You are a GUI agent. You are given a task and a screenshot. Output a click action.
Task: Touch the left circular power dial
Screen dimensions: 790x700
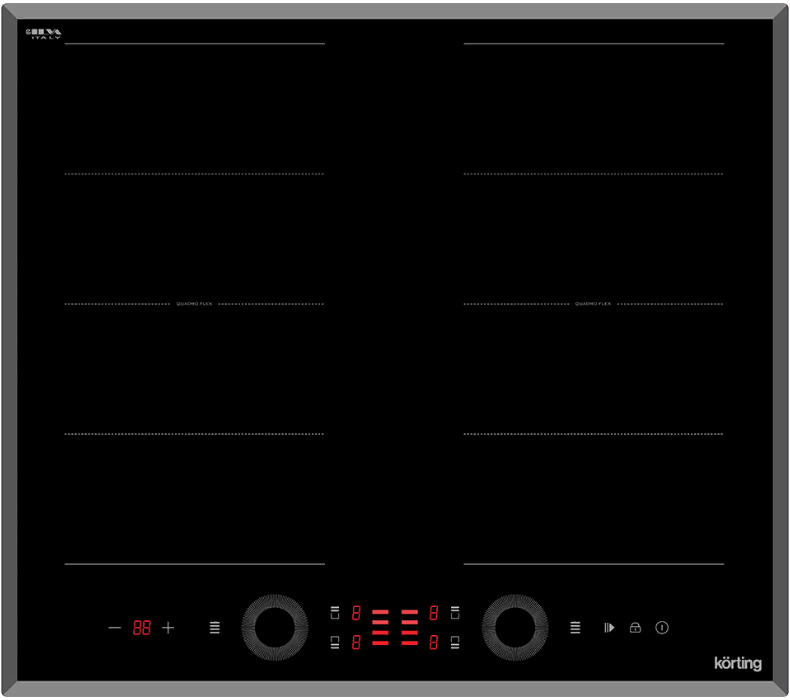click(274, 628)
